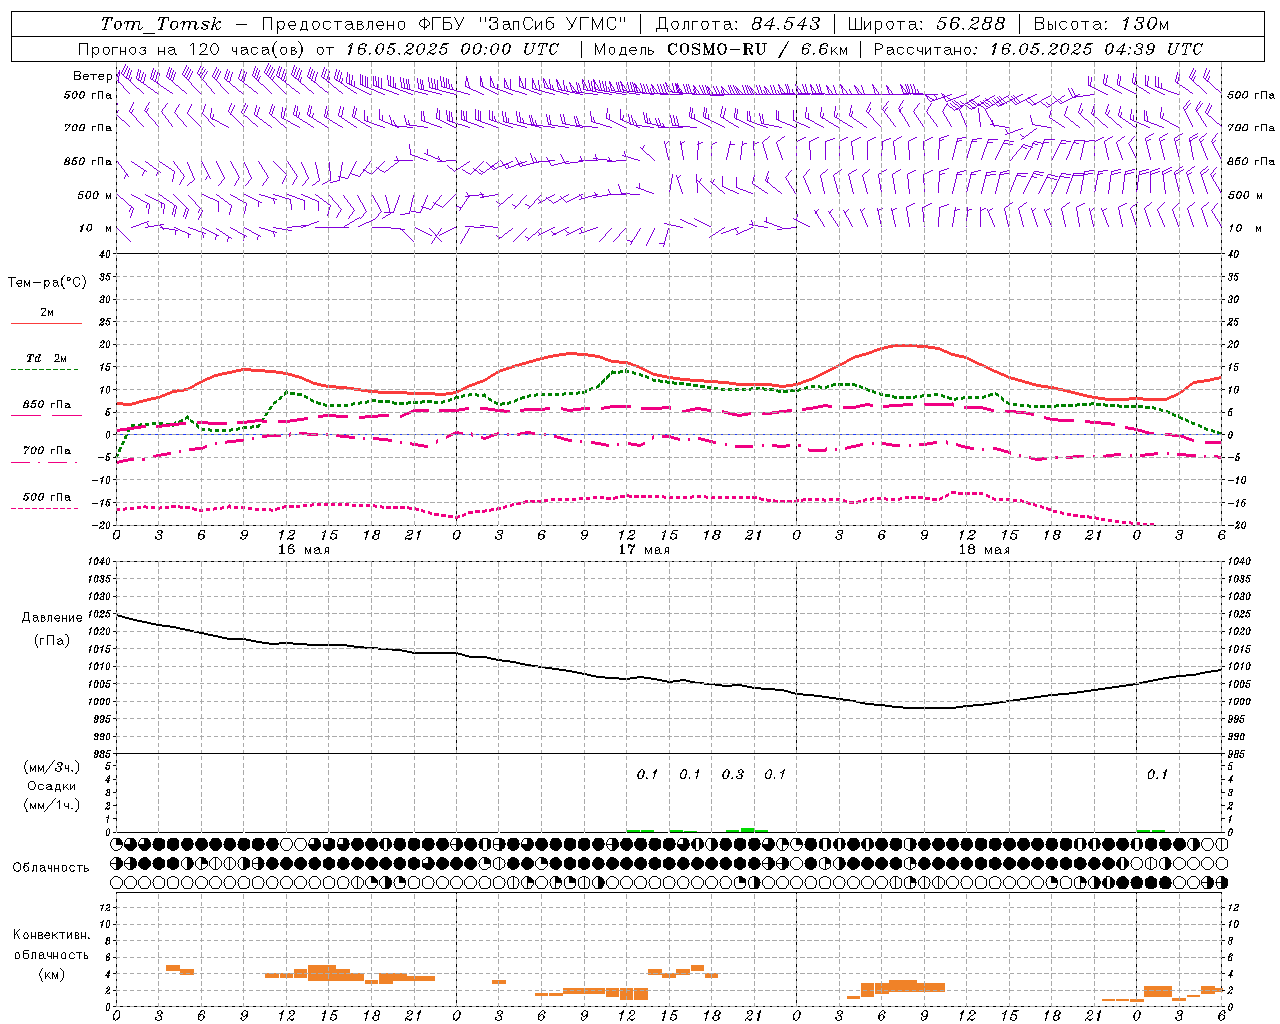Click the Модель COSMO-RU / 6.6км text
The height and width of the screenshot is (1024, 1280).
coord(721,49)
